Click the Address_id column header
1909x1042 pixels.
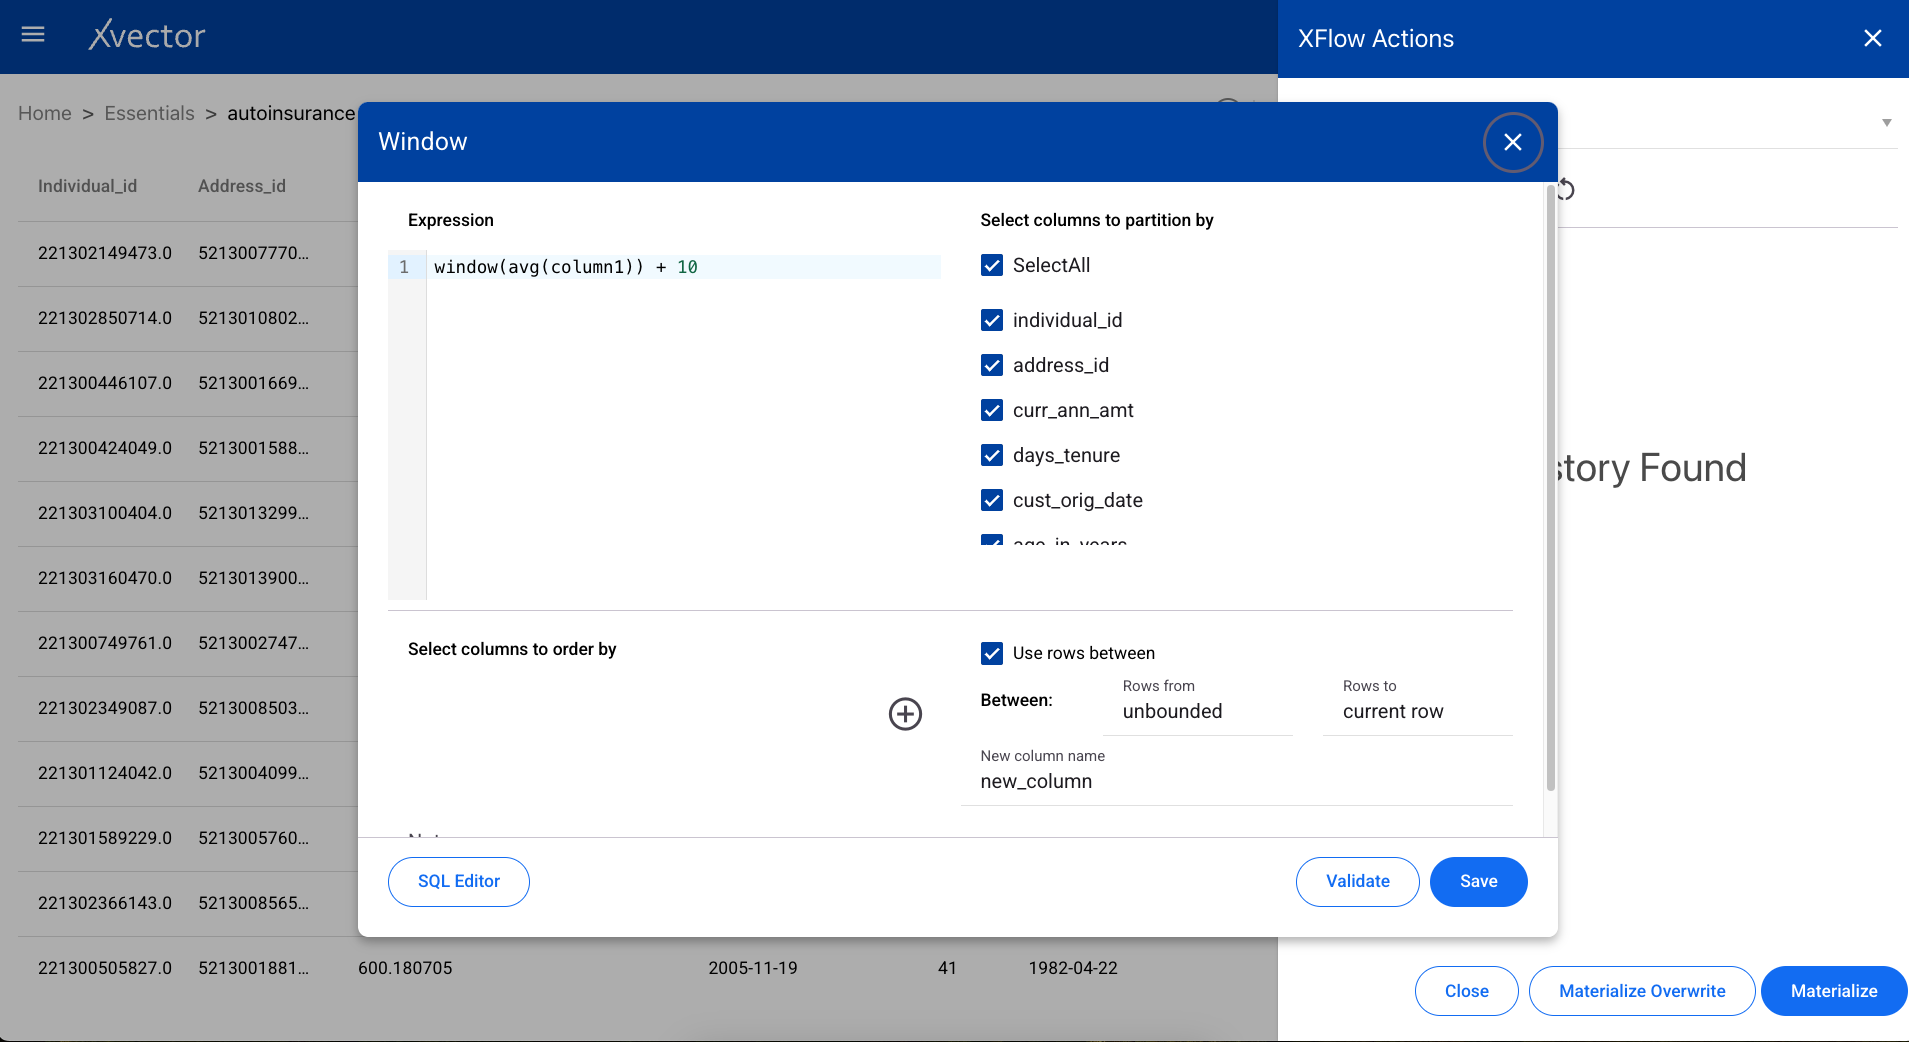pyautogui.click(x=242, y=186)
